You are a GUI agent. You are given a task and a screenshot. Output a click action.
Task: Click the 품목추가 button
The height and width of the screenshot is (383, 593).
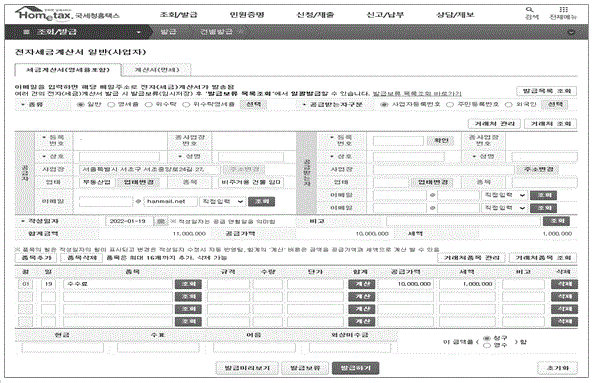(36, 258)
